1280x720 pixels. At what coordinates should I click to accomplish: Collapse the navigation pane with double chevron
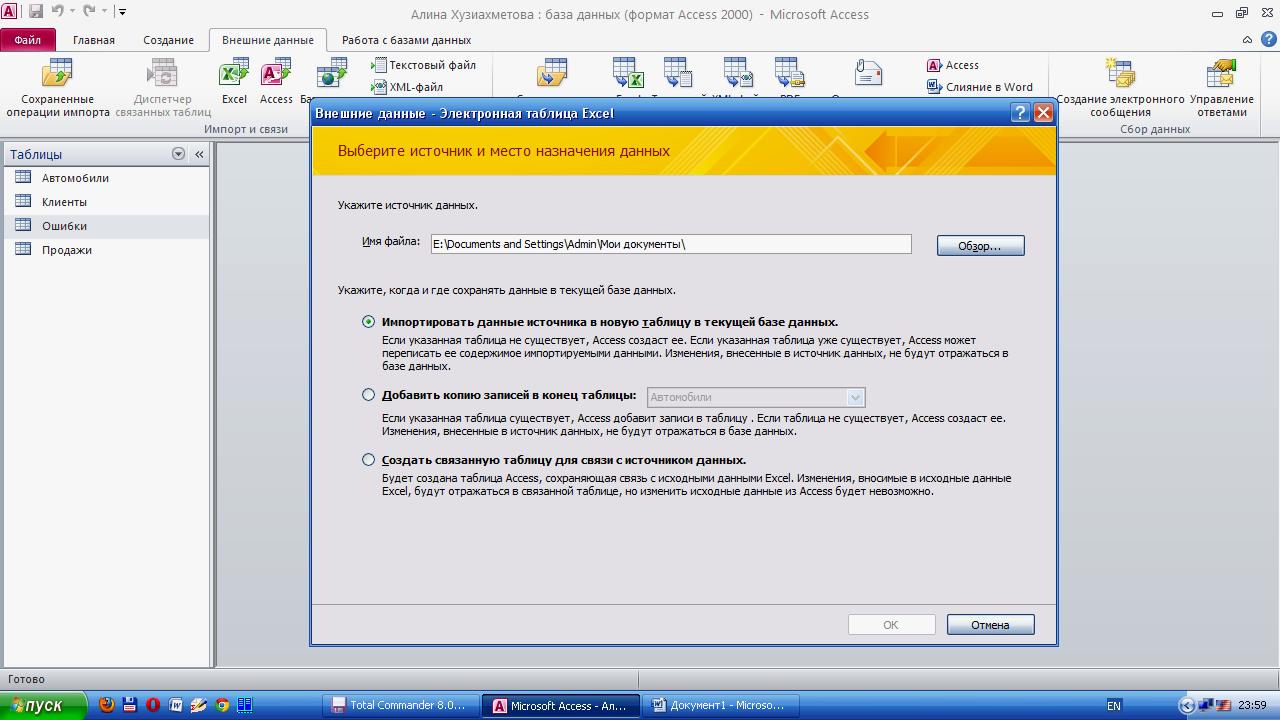coord(199,154)
